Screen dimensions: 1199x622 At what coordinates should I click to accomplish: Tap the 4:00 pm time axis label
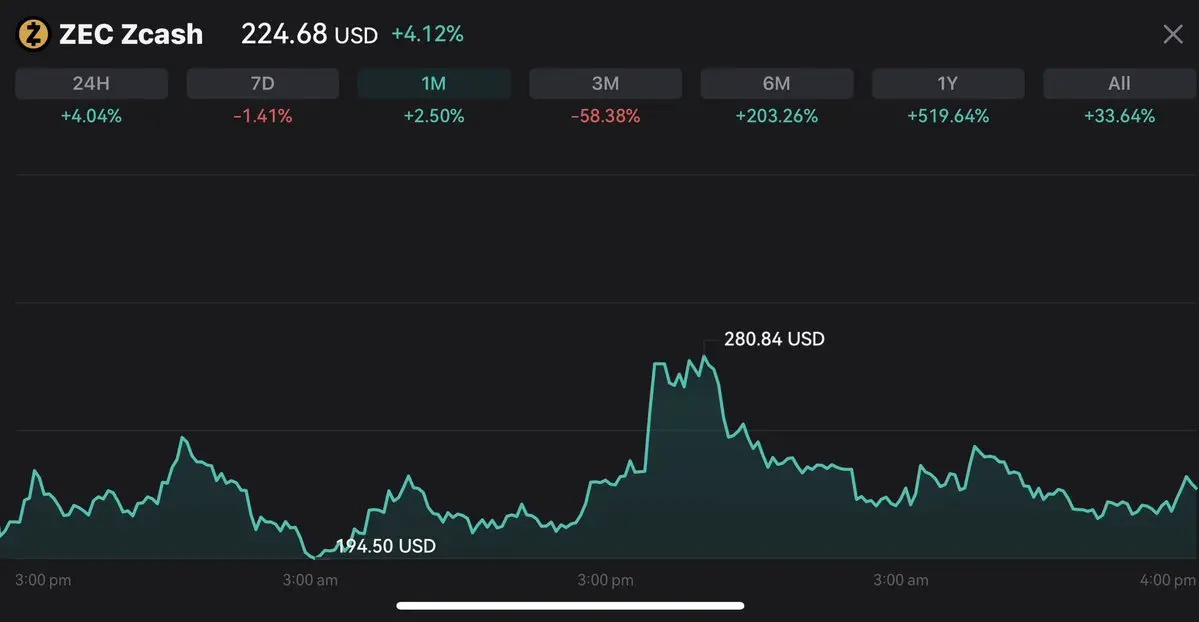click(1167, 580)
